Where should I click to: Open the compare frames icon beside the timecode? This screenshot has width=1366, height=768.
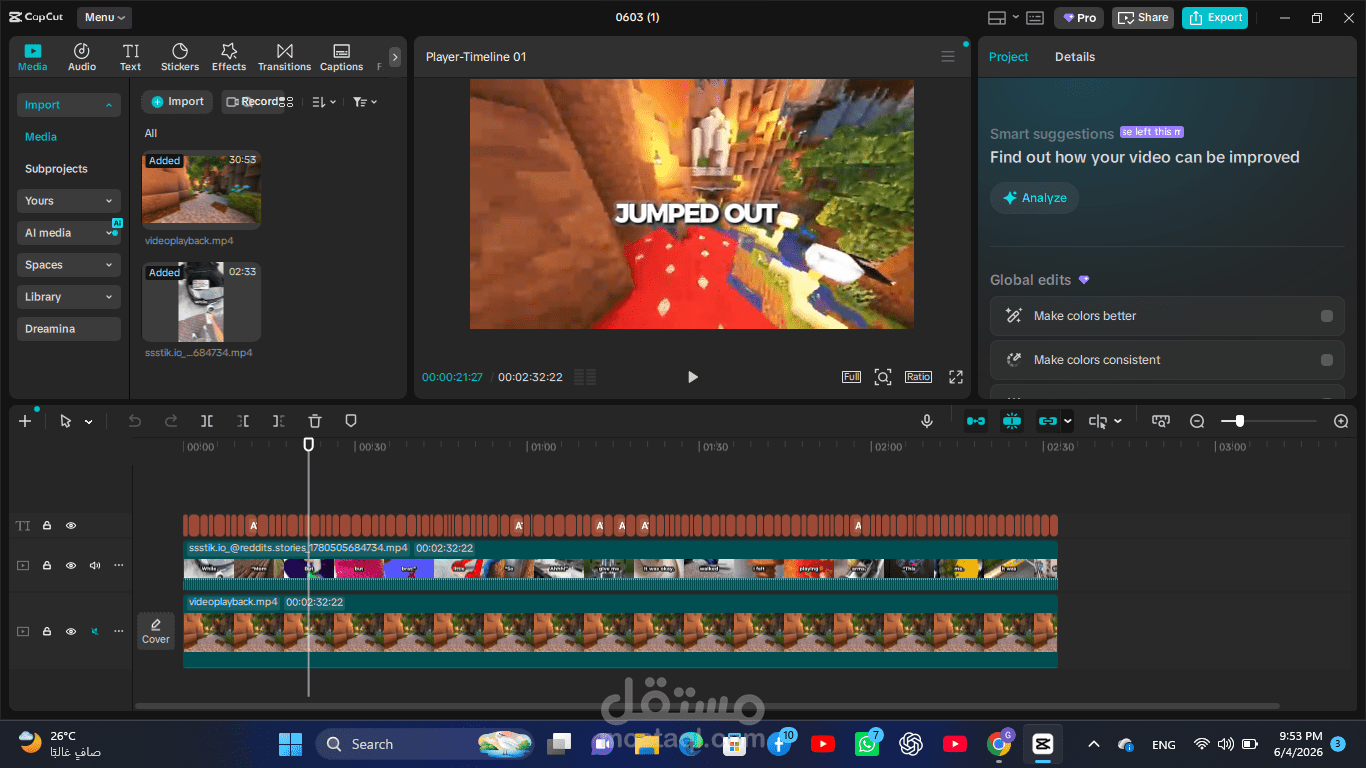585,377
